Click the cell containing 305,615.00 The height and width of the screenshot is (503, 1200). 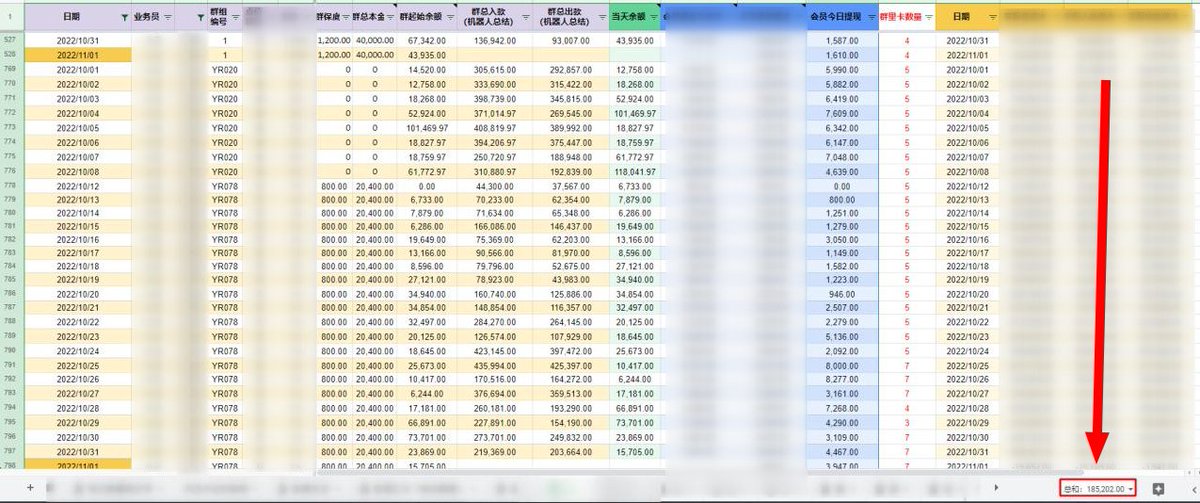(493, 69)
